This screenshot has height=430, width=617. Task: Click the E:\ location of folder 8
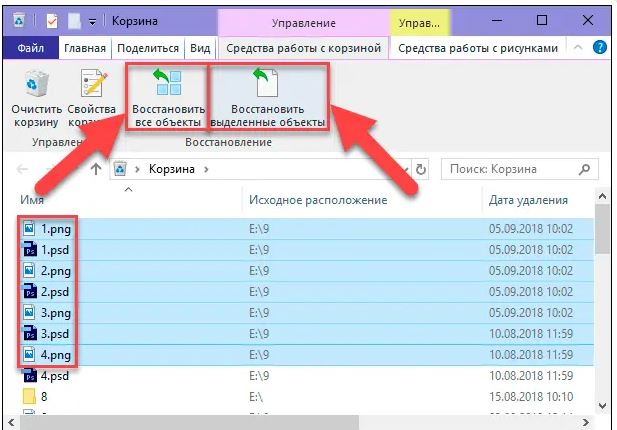tap(256, 397)
